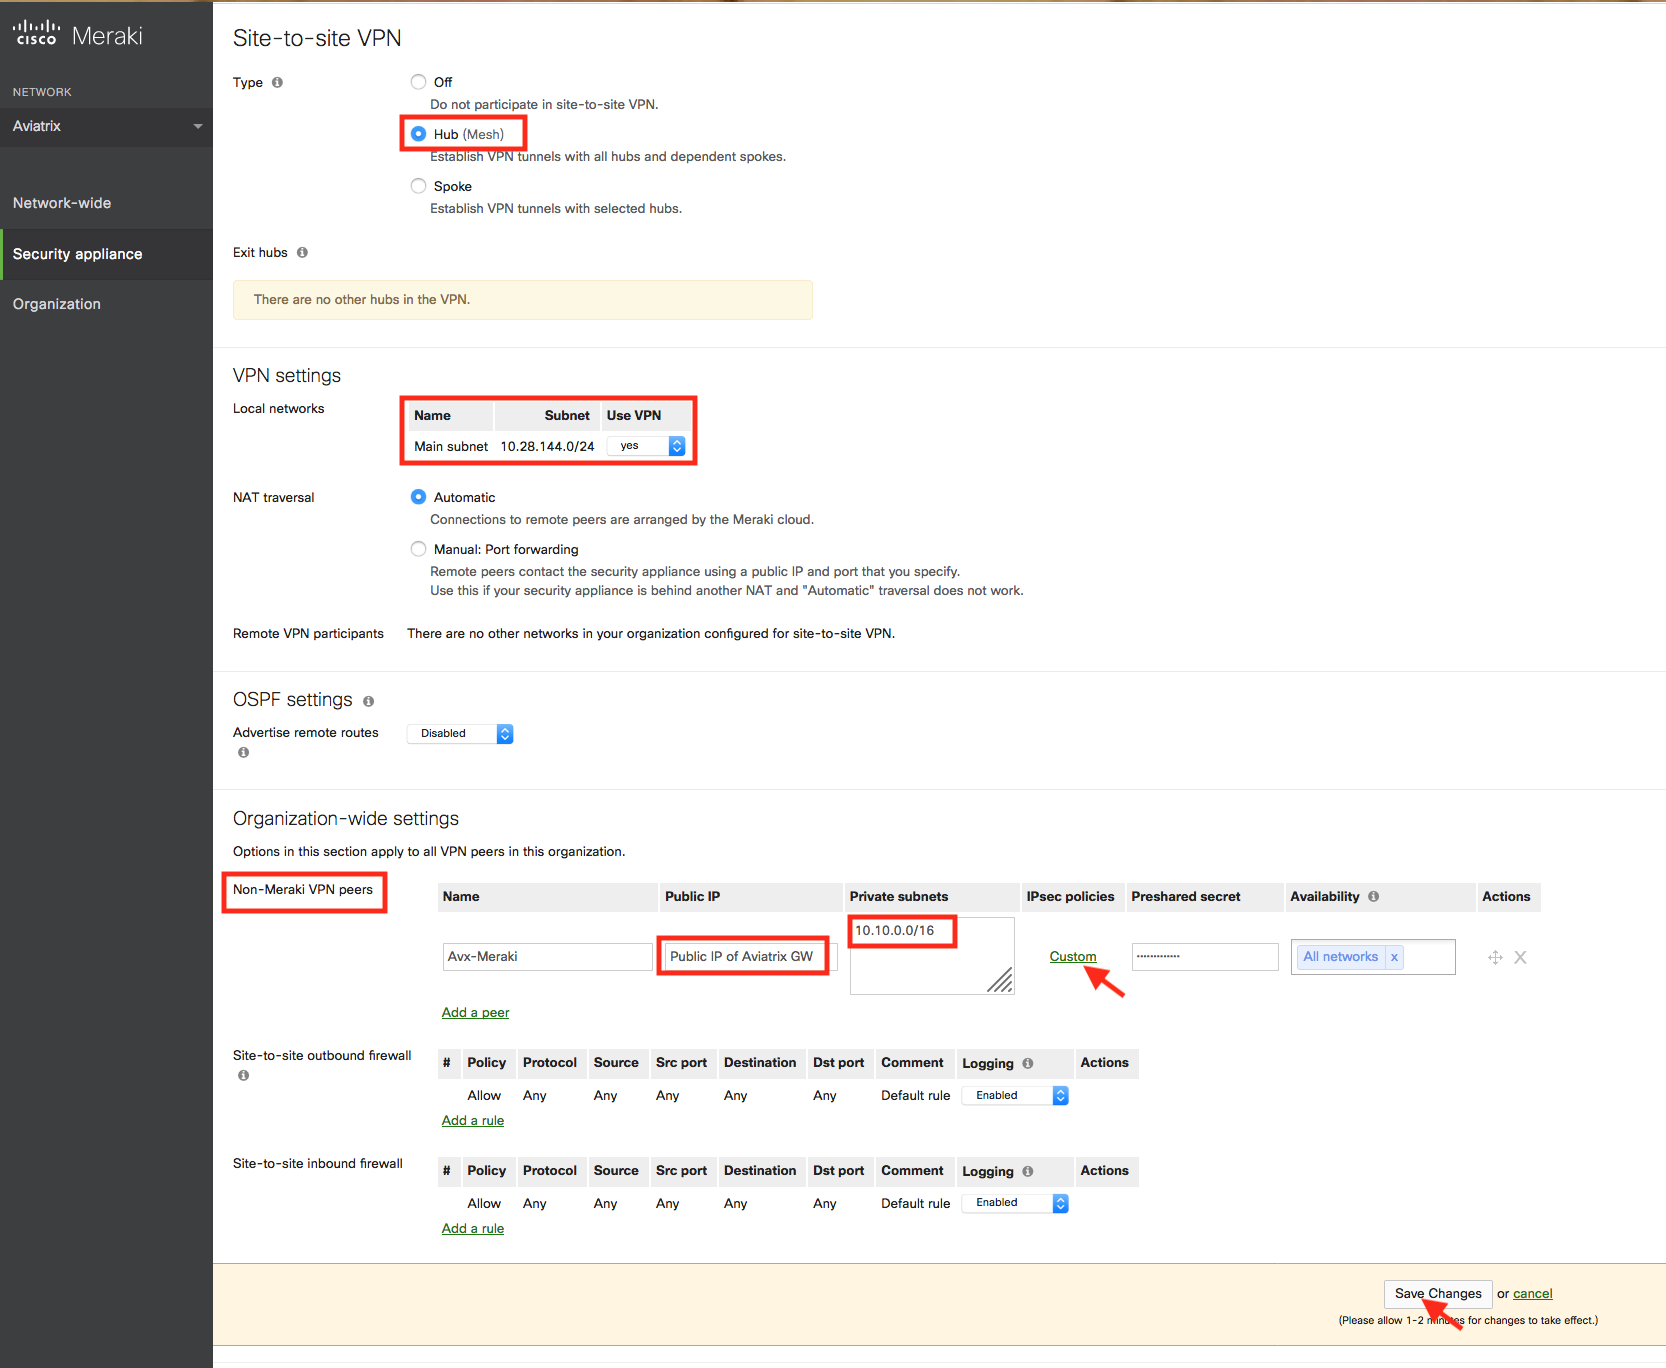Viewport: 1666px width, 1368px height.
Task: Click the move handle for Avx-Meraki peer
Action: [1495, 957]
